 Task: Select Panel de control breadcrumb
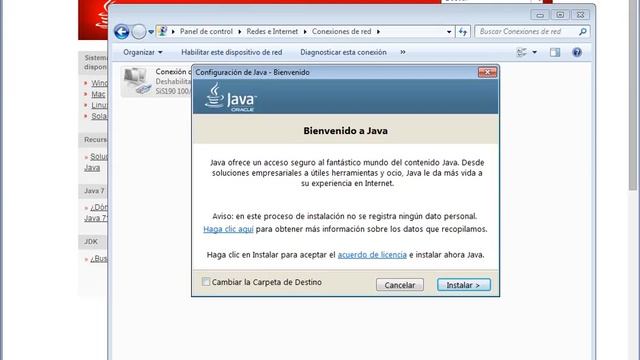206,31
